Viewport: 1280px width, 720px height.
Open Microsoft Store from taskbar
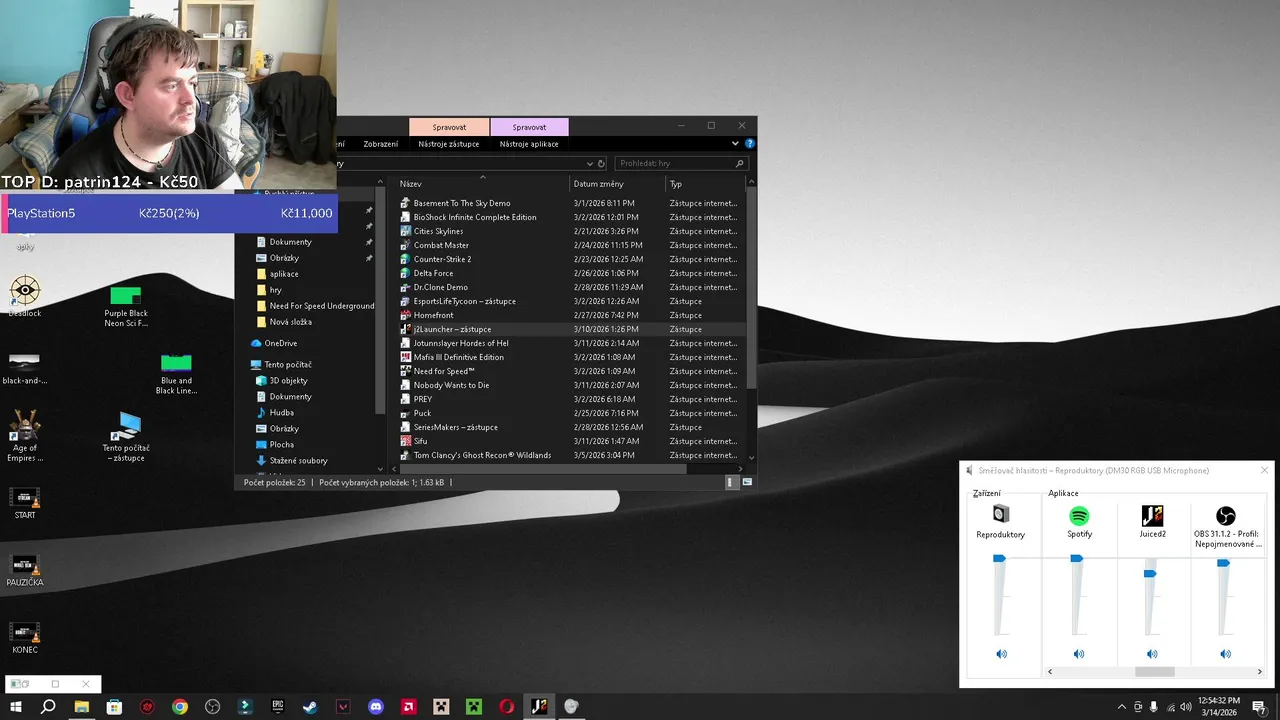pyautogui.click(x=114, y=707)
